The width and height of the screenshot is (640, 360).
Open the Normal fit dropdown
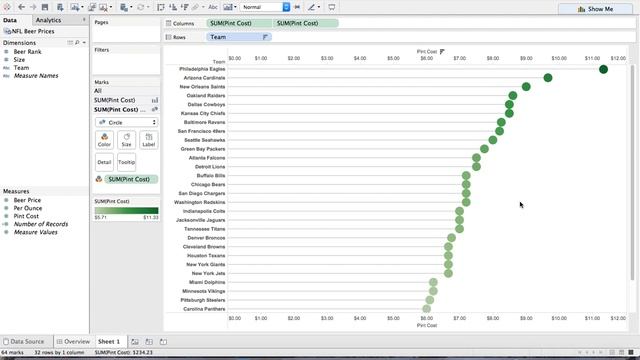click(265, 7)
